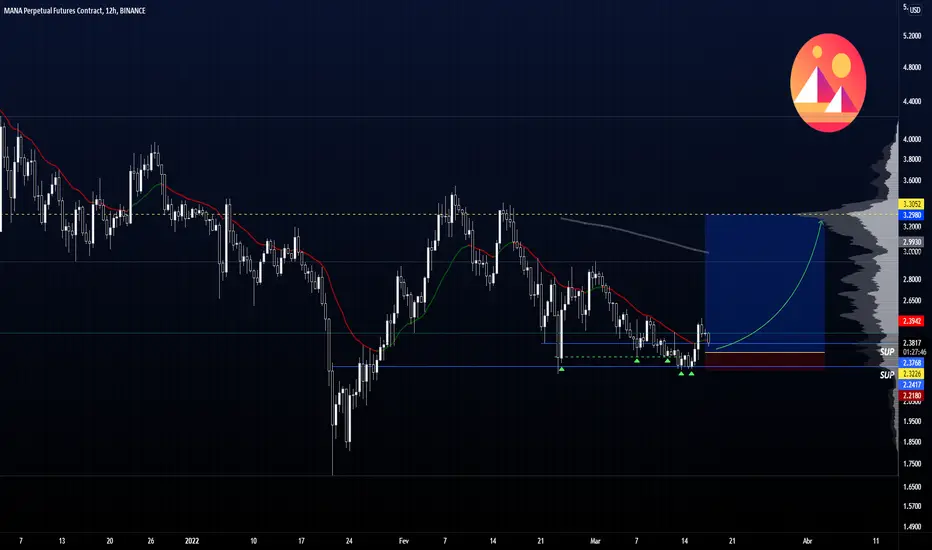Select the dark red 2.2180 price label
Screen dimensions: 932x550
coord(912,395)
